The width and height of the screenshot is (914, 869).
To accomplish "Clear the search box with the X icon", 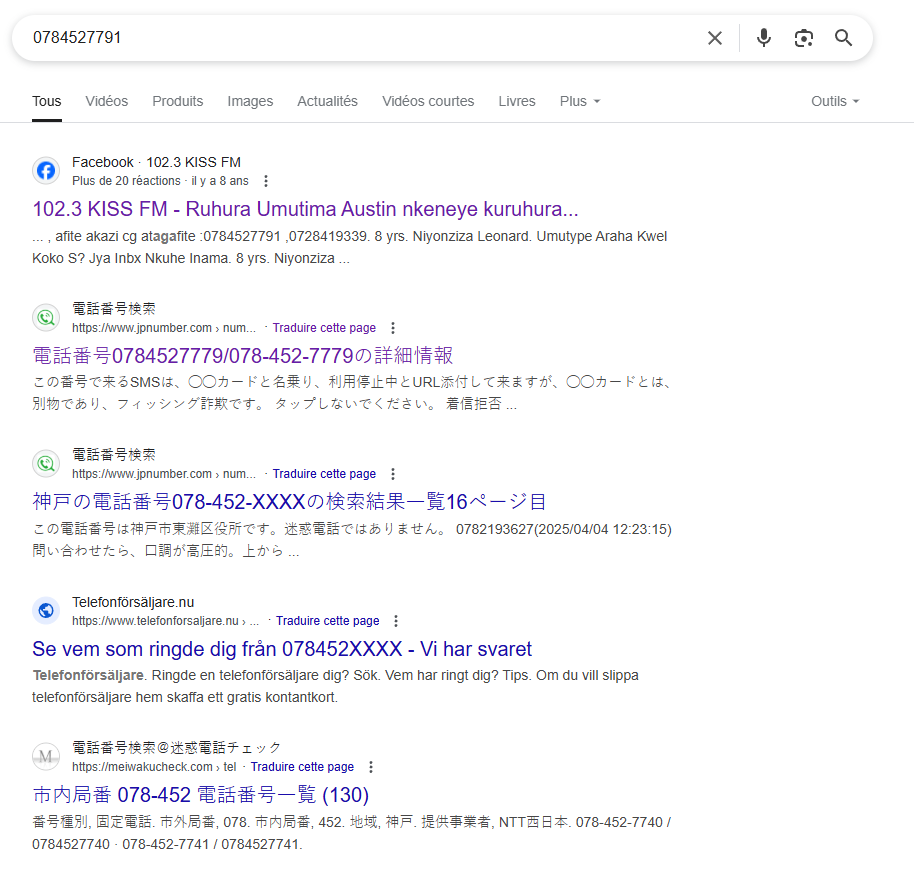I will click(715, 38).
